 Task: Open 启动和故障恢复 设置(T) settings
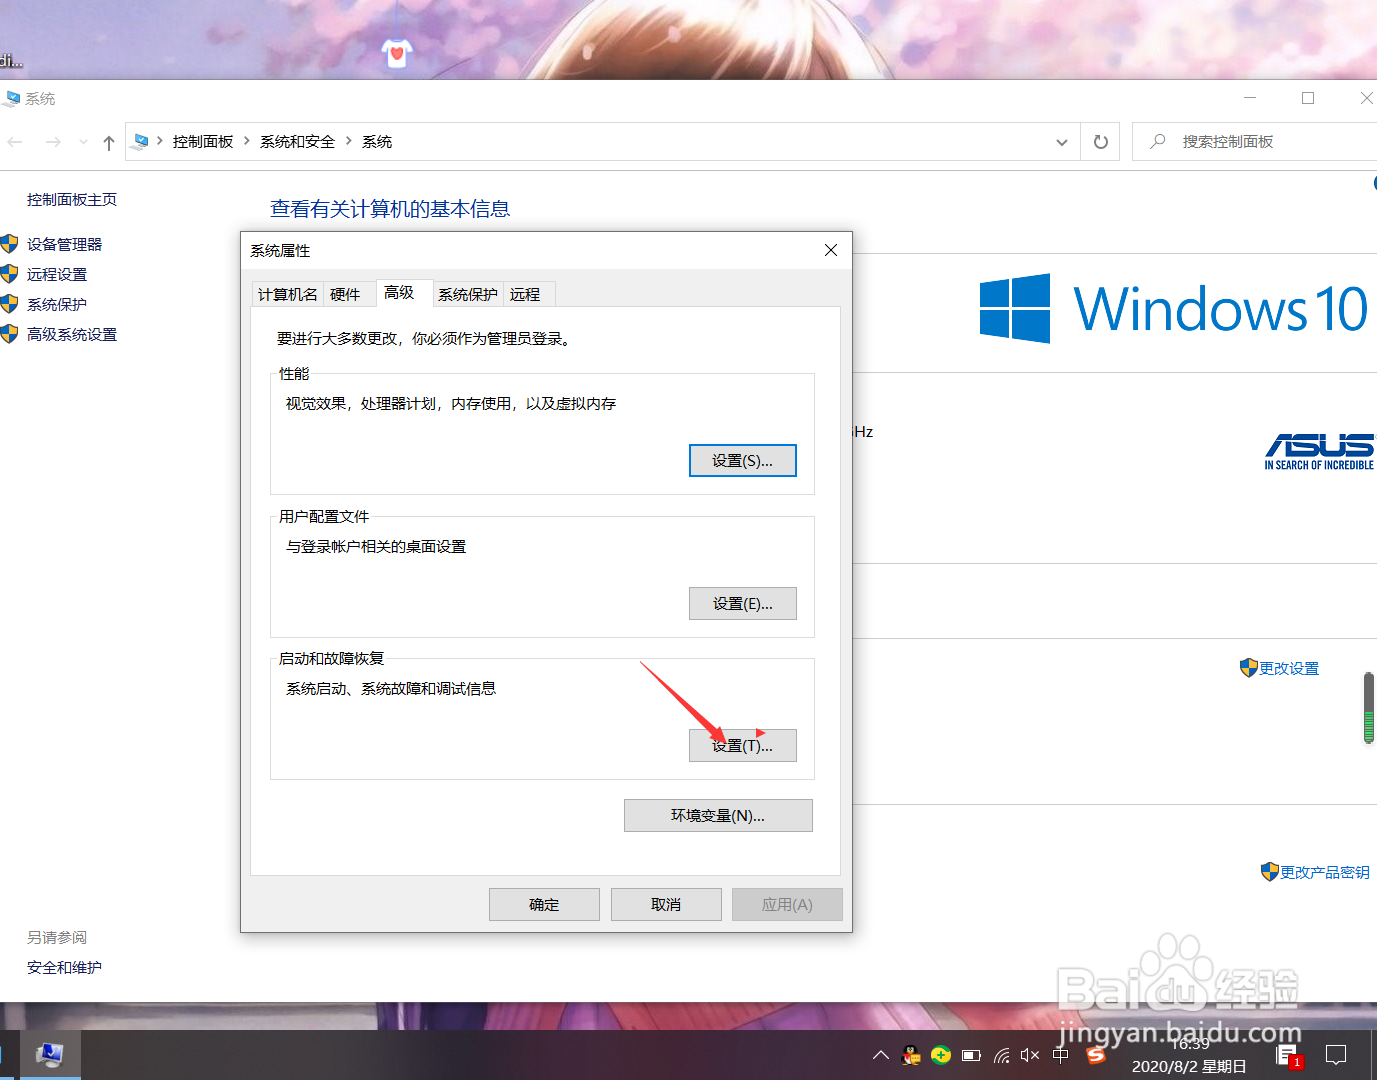(742, 745)
